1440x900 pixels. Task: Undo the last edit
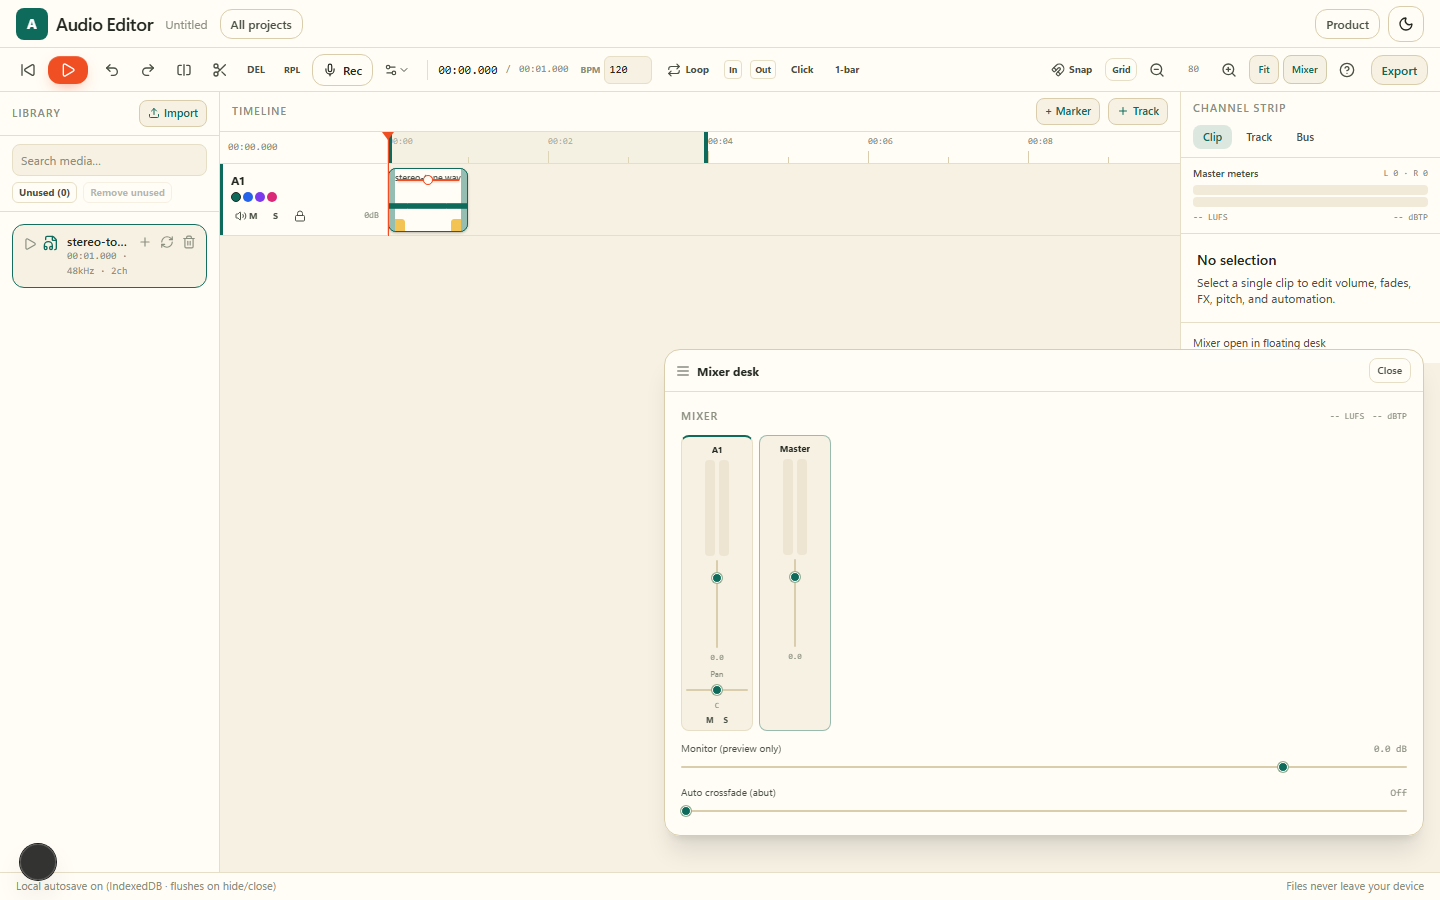pos(112,70)
